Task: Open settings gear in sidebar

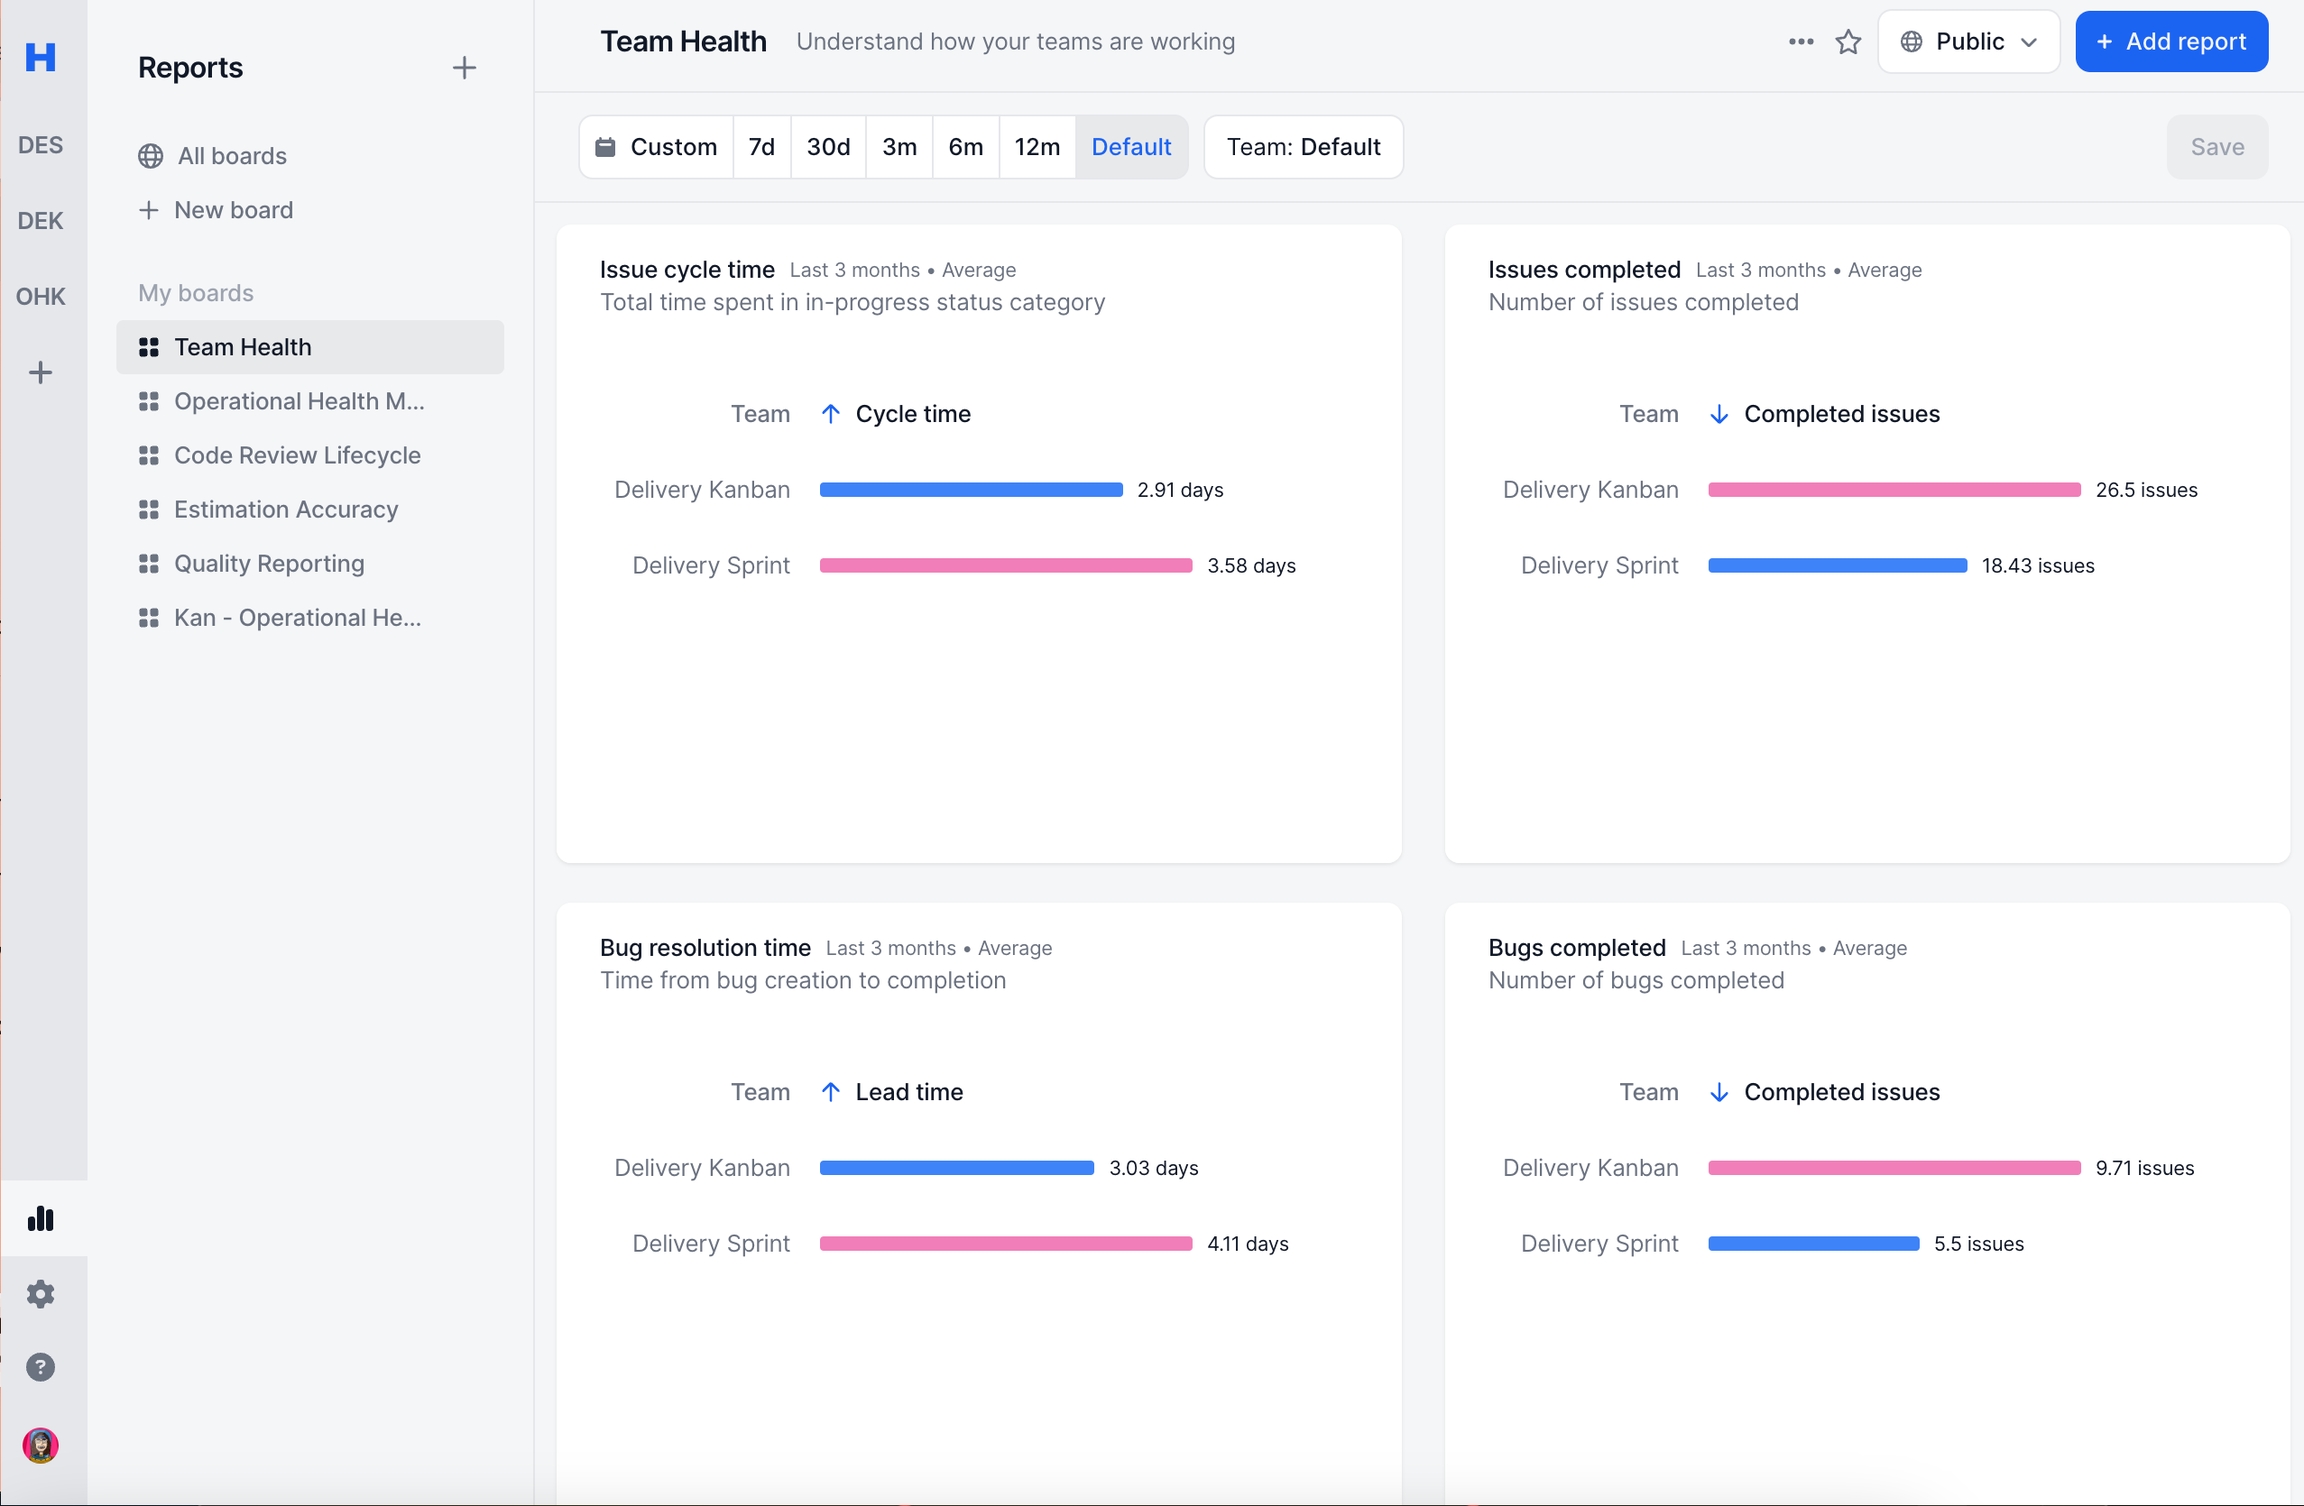Action: coord(40,1293)
